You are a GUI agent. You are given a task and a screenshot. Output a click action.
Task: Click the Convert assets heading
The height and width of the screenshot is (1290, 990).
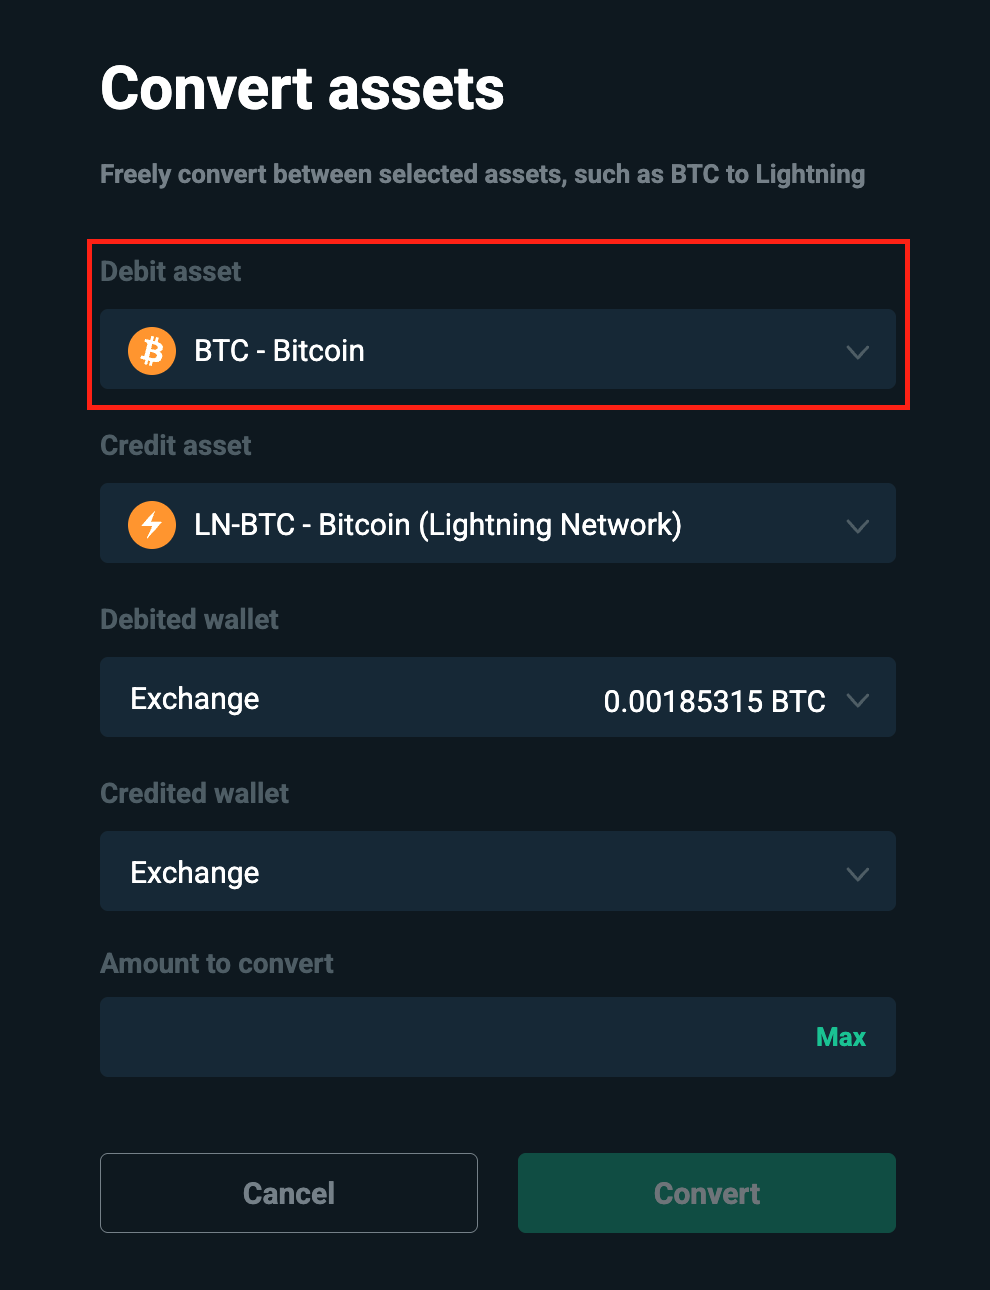(302, 89)
